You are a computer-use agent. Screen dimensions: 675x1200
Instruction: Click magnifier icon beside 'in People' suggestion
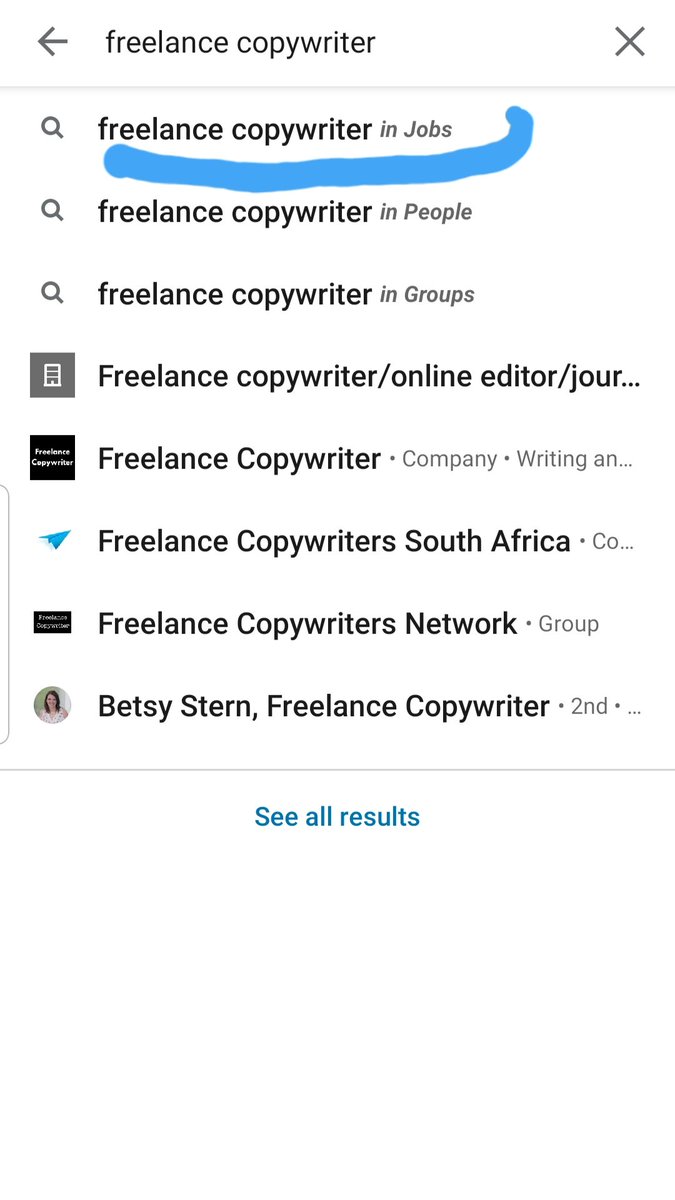click(52, 211)
